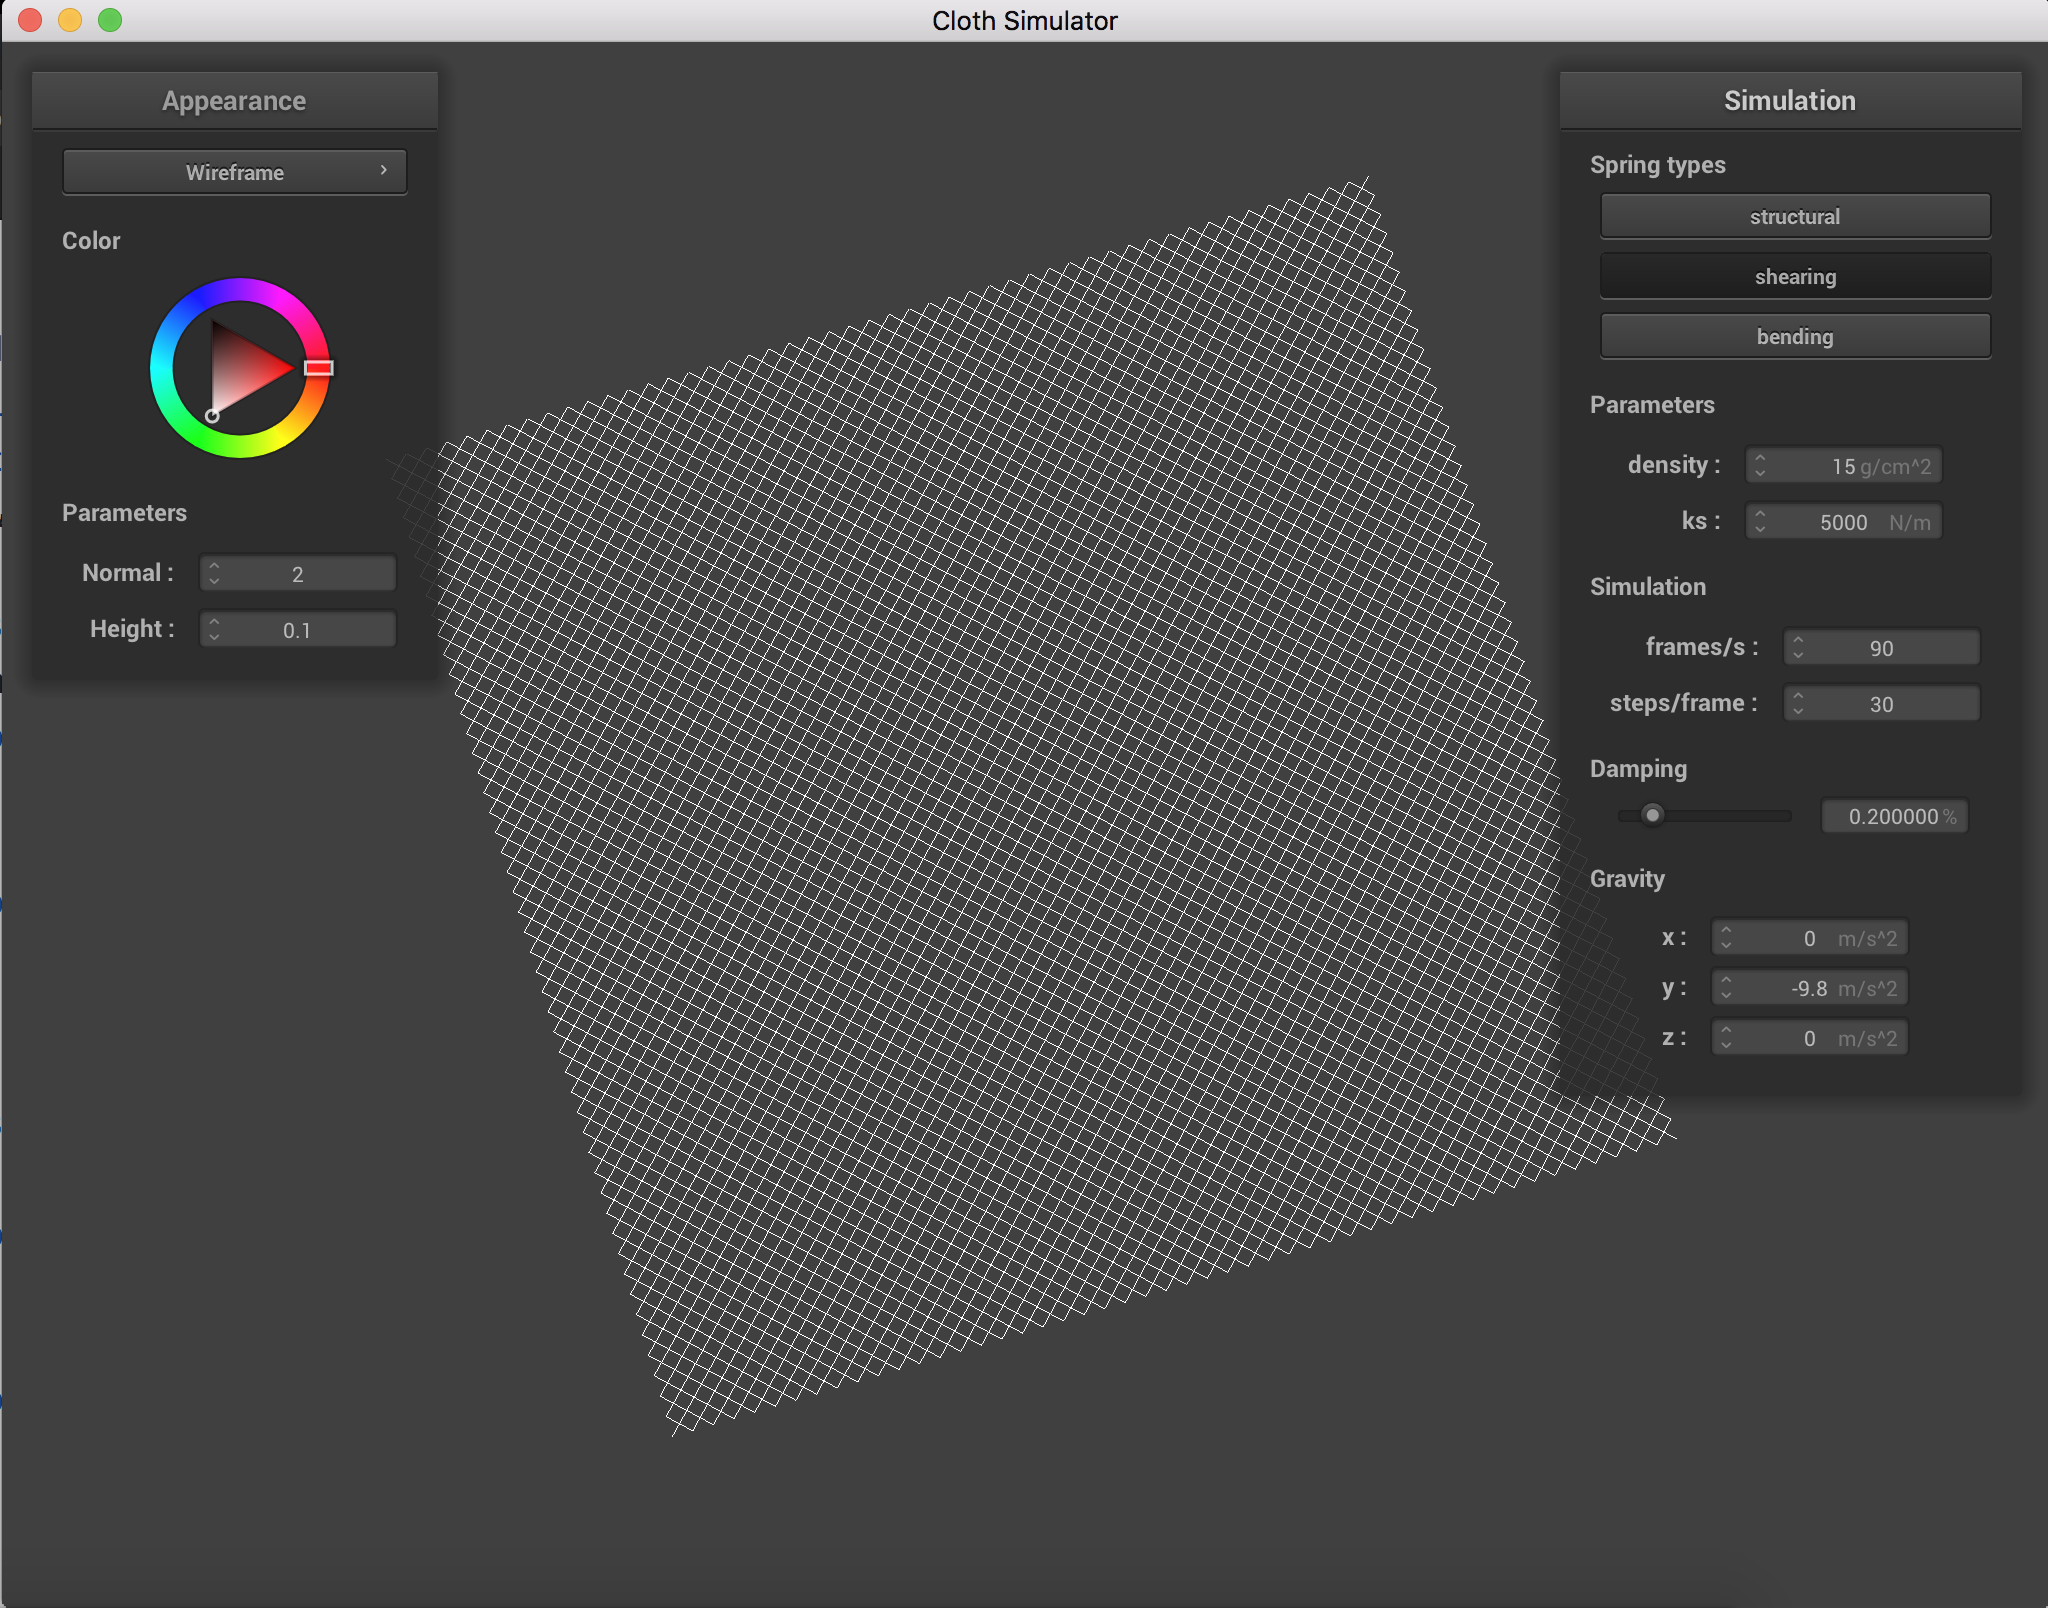Click the density stepper arrows

pos(1760,466)
